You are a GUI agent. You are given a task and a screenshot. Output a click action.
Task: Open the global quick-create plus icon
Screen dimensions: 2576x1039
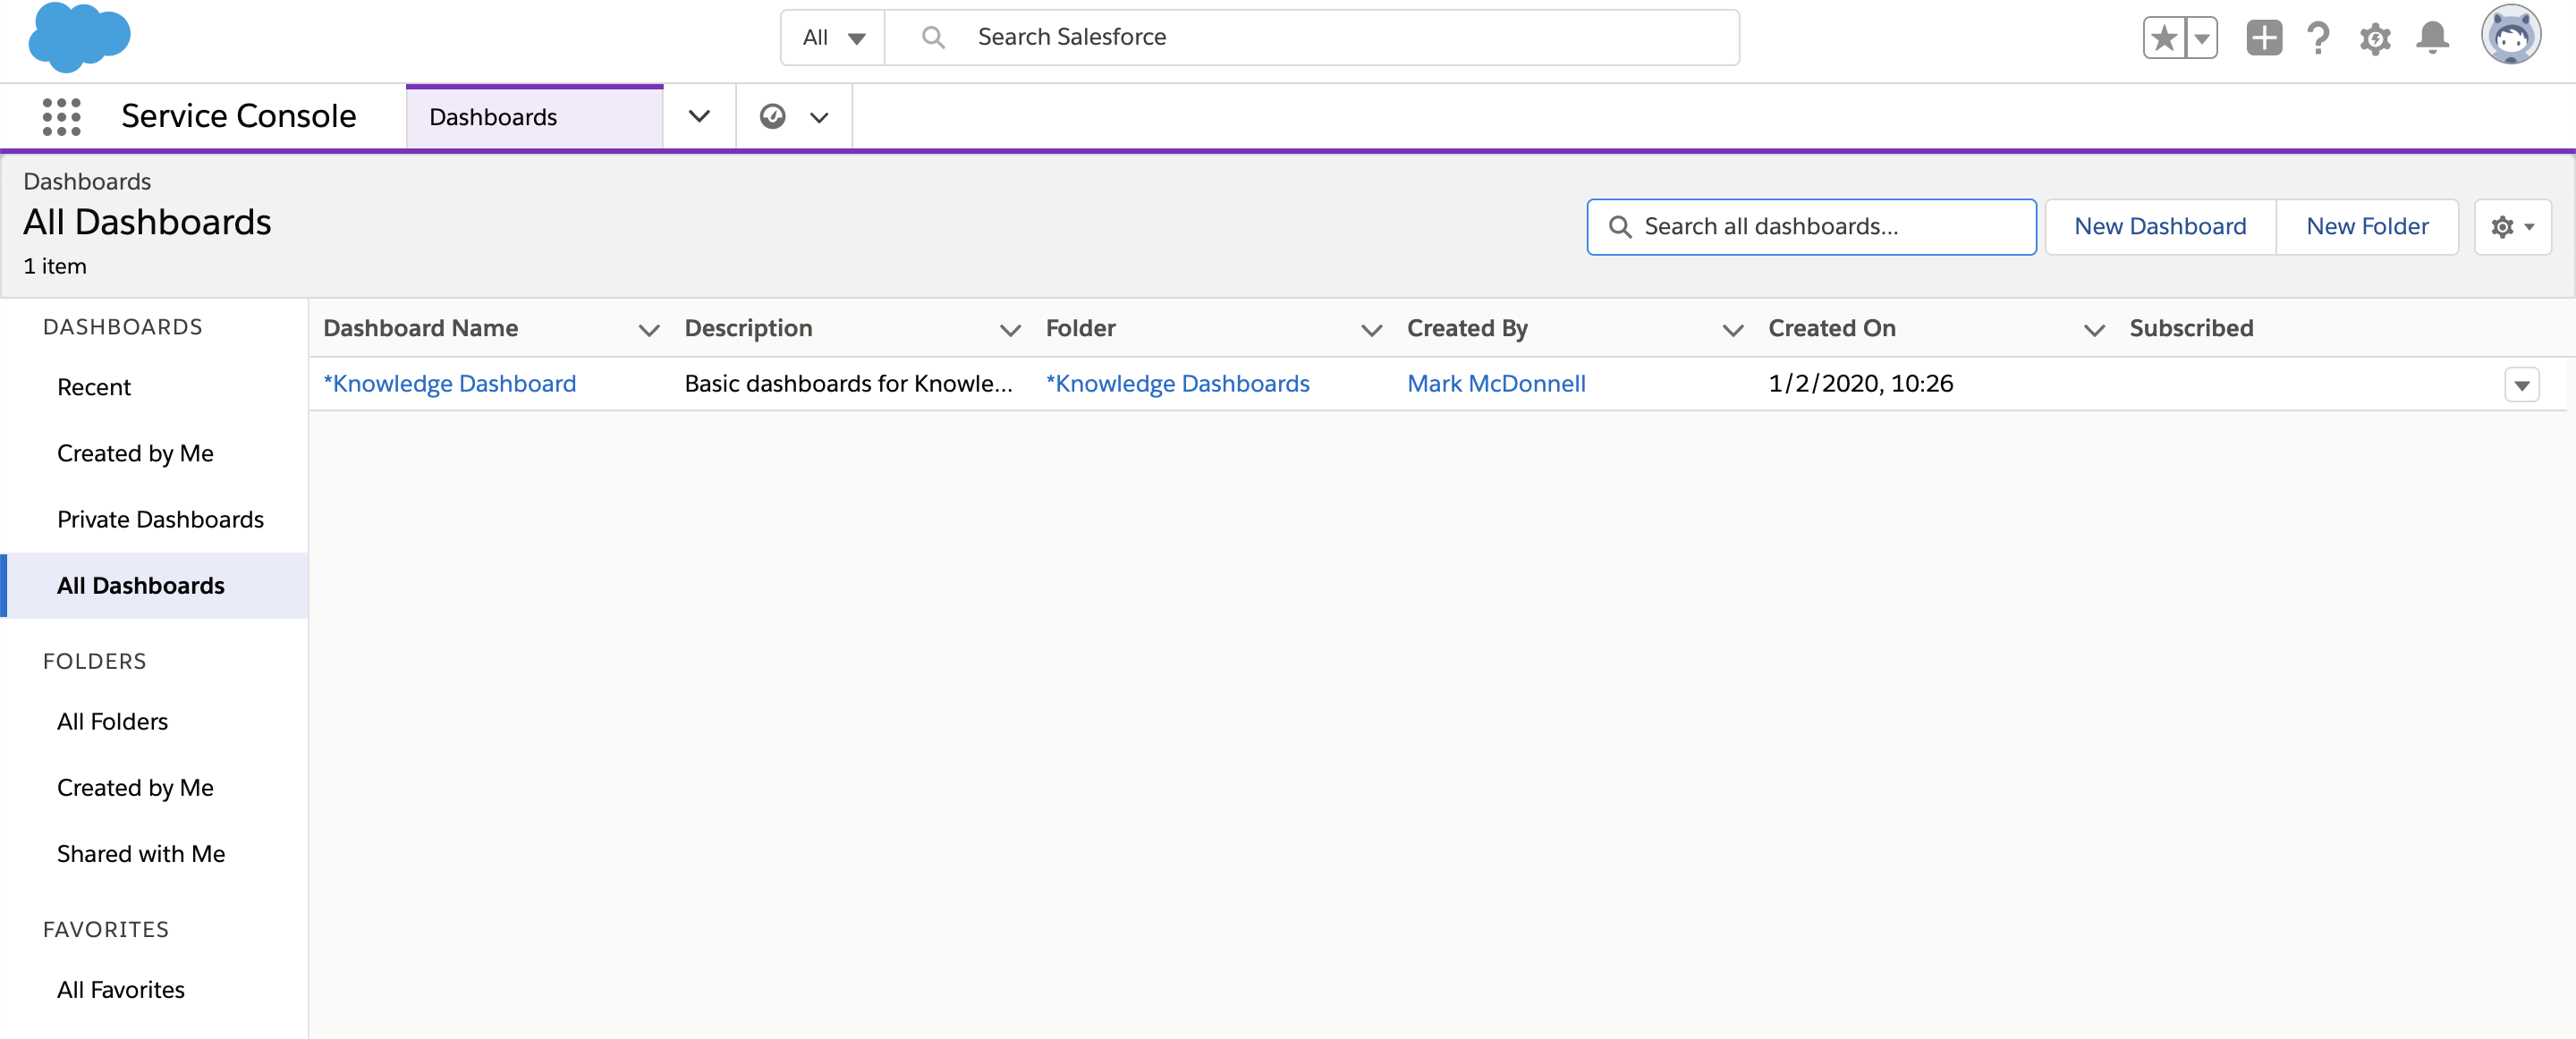(2263, 37)
